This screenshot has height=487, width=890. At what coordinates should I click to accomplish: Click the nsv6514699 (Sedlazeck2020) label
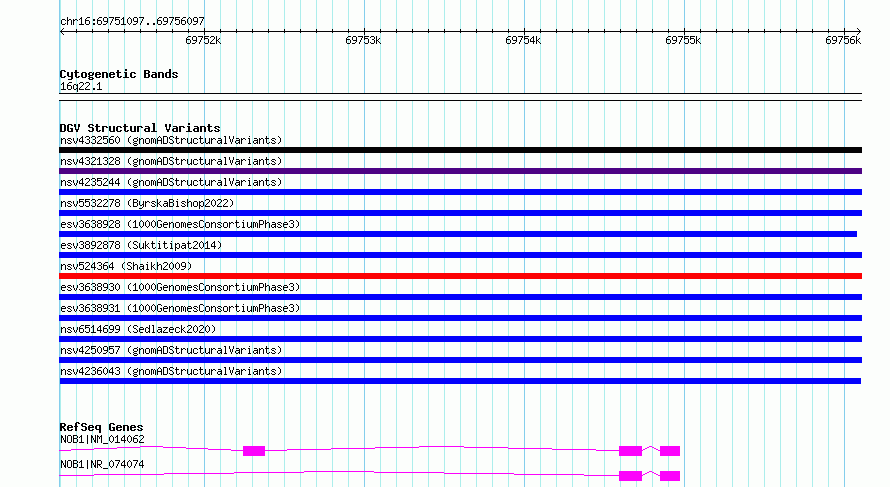pos(138,329)
